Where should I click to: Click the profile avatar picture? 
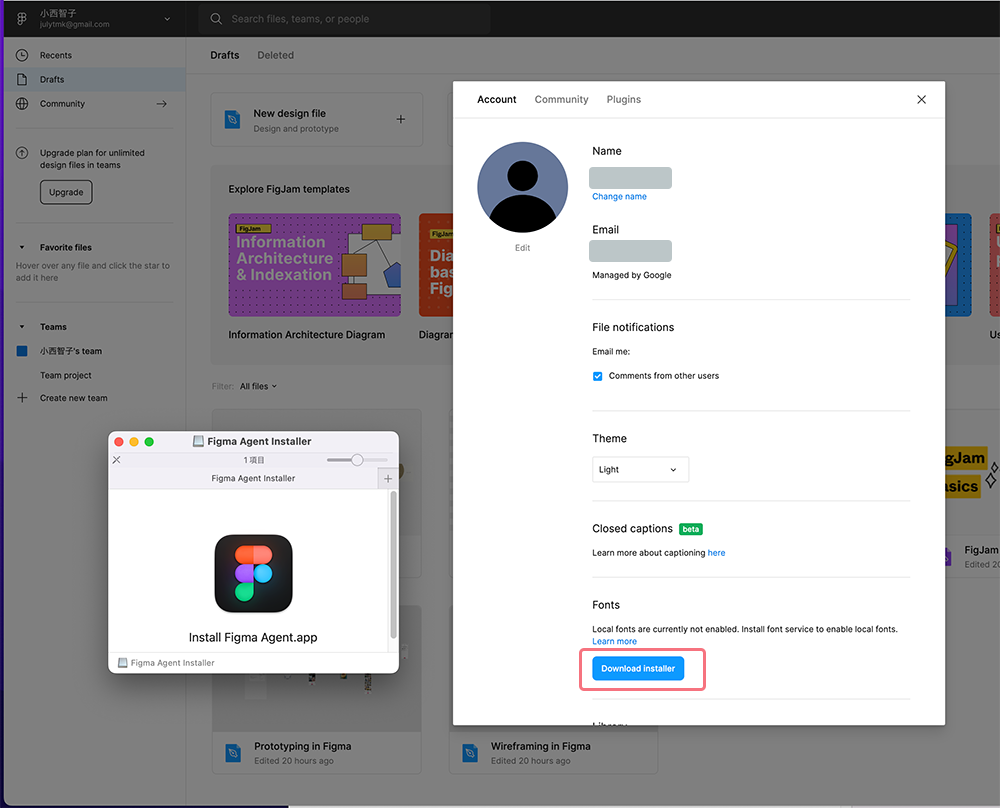click(522, 187)
